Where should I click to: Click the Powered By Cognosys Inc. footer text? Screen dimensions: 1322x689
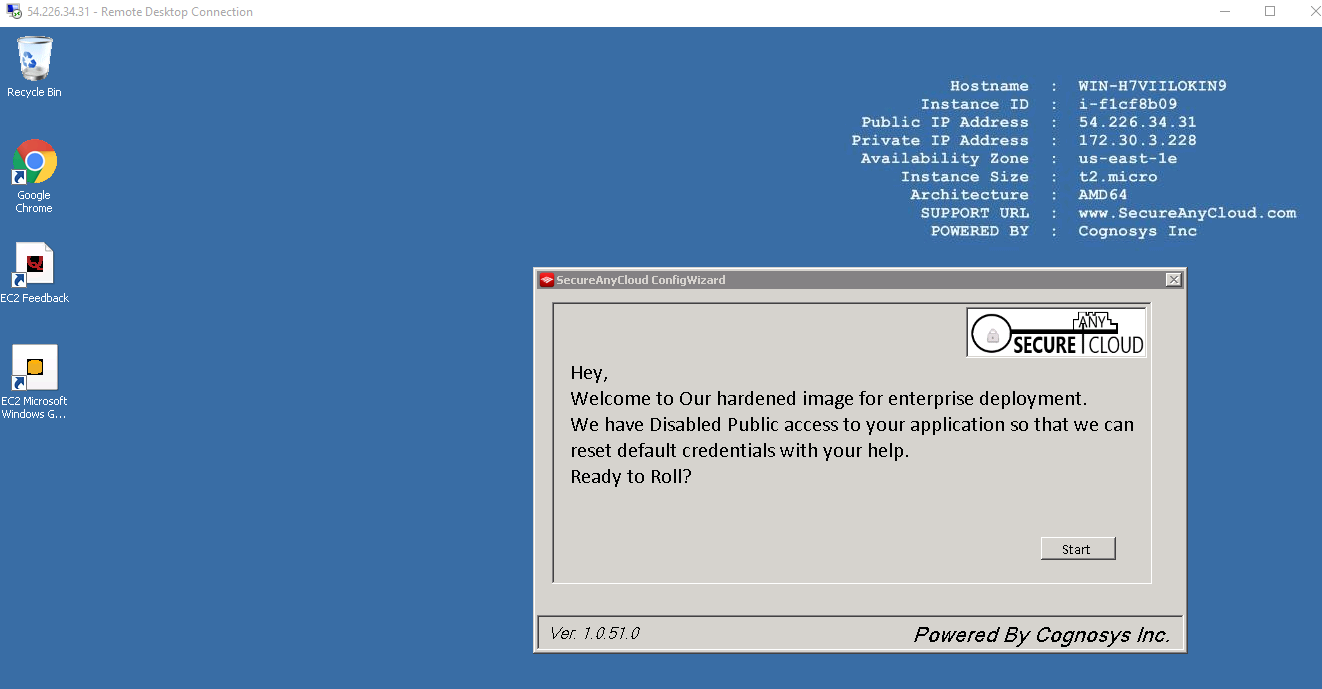tap(1041, 635)
